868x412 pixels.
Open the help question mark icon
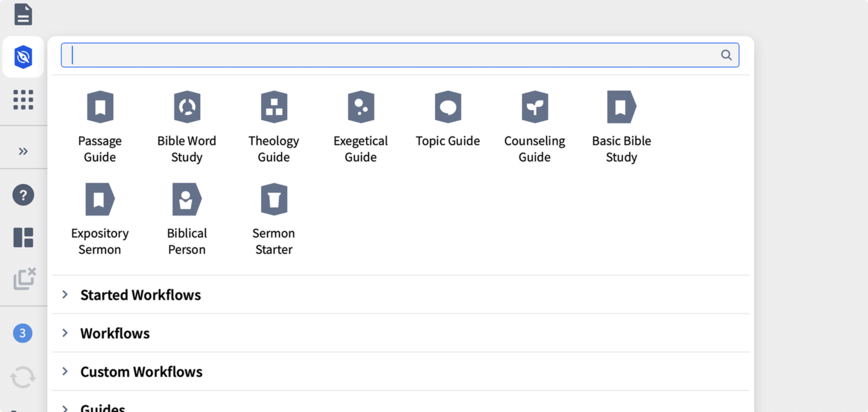(23, 195)
